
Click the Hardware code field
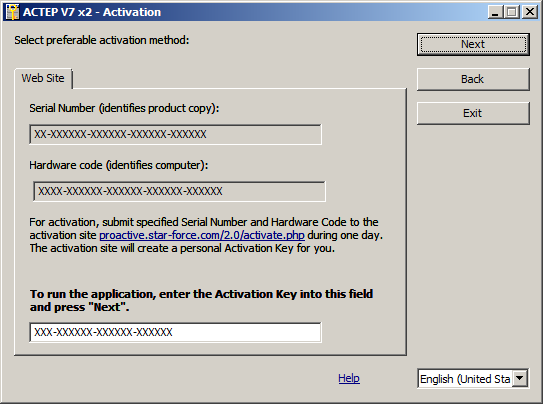click(179, 191)
